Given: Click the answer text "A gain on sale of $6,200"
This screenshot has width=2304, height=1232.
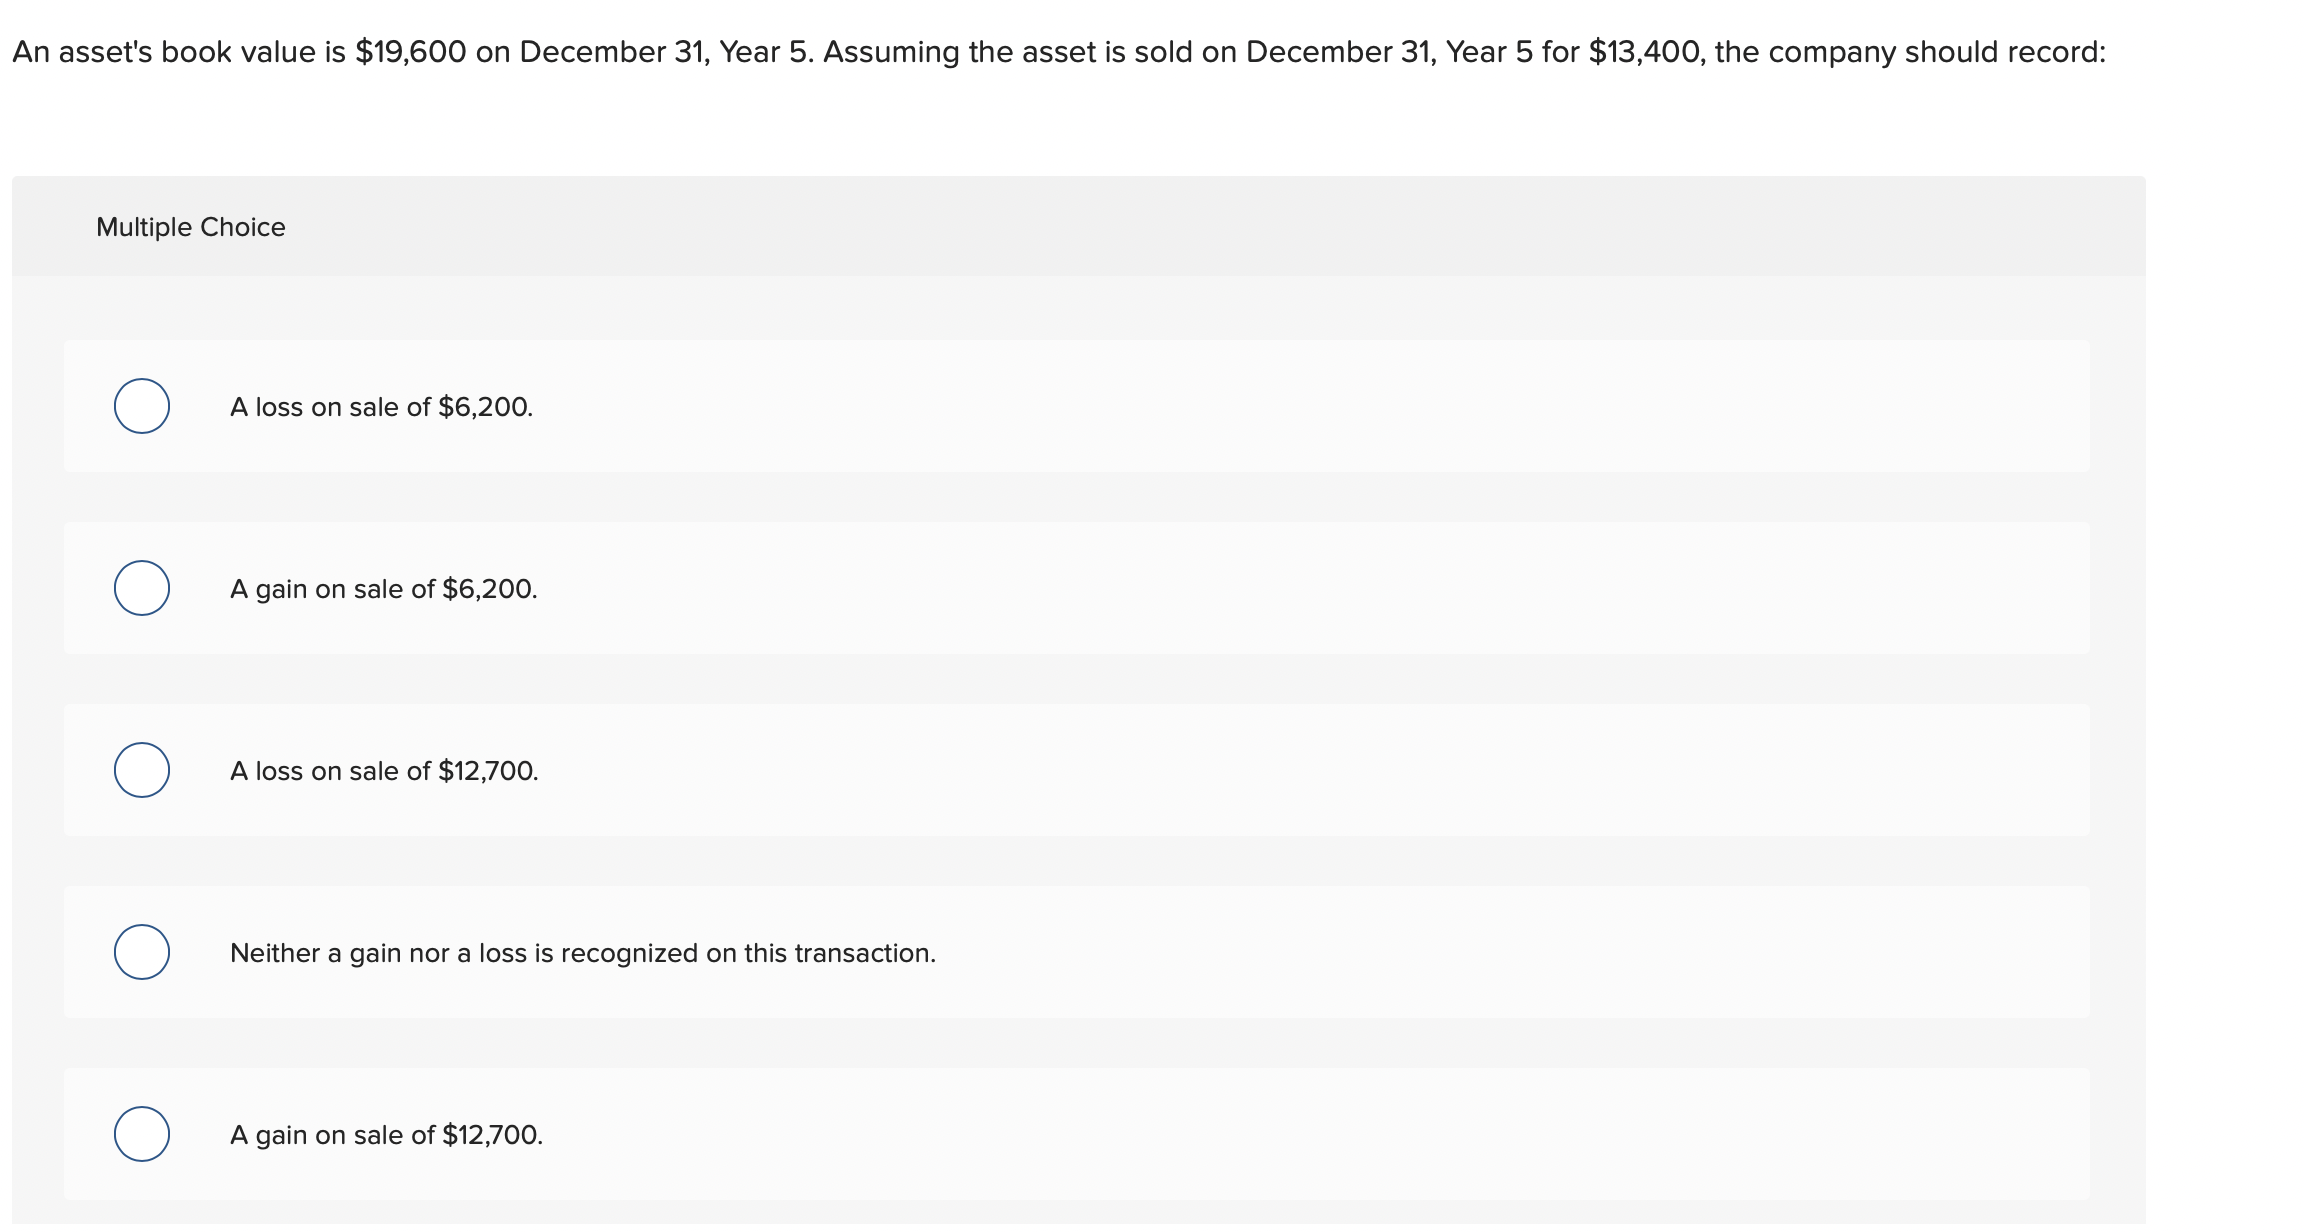Looking at the screenshot, I should [x=384, y=589].
